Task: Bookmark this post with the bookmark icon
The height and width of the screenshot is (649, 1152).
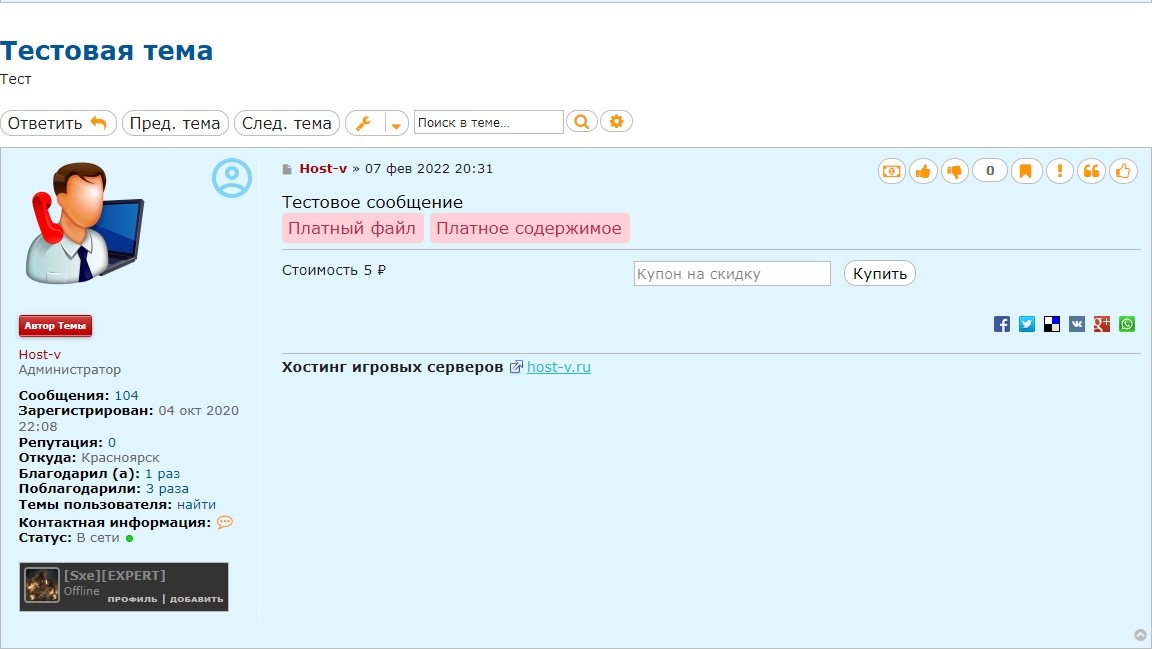Action: [1025, 171]
